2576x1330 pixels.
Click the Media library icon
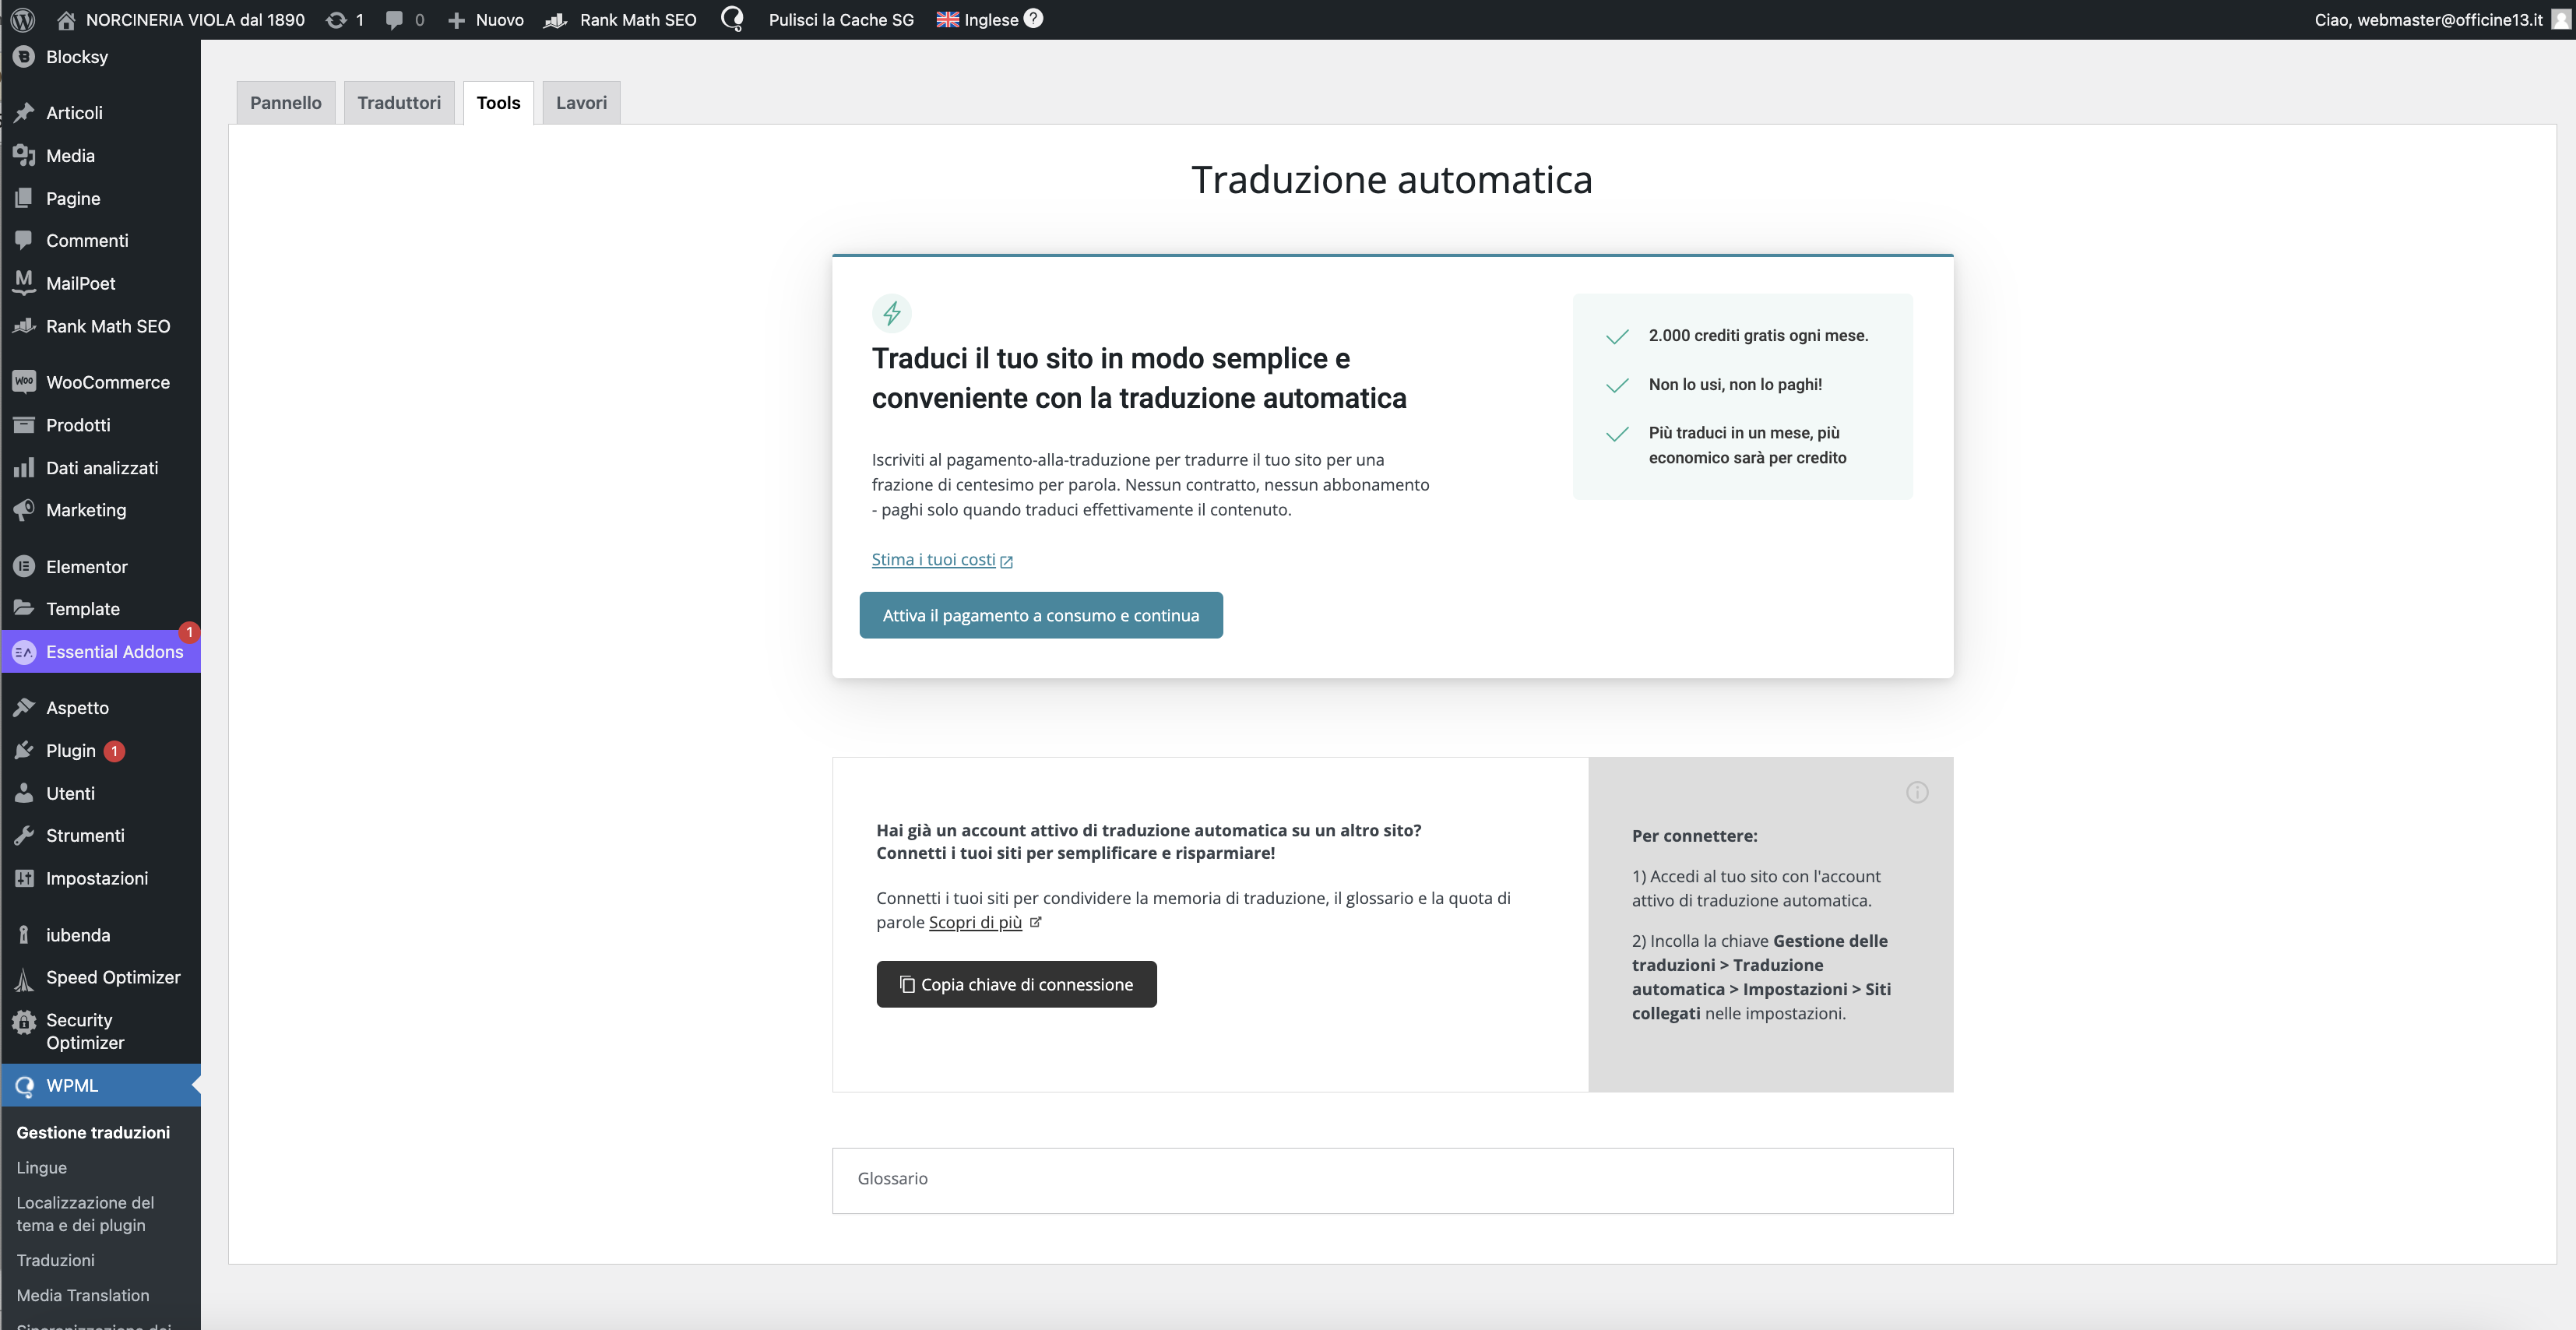coord(24,156)
